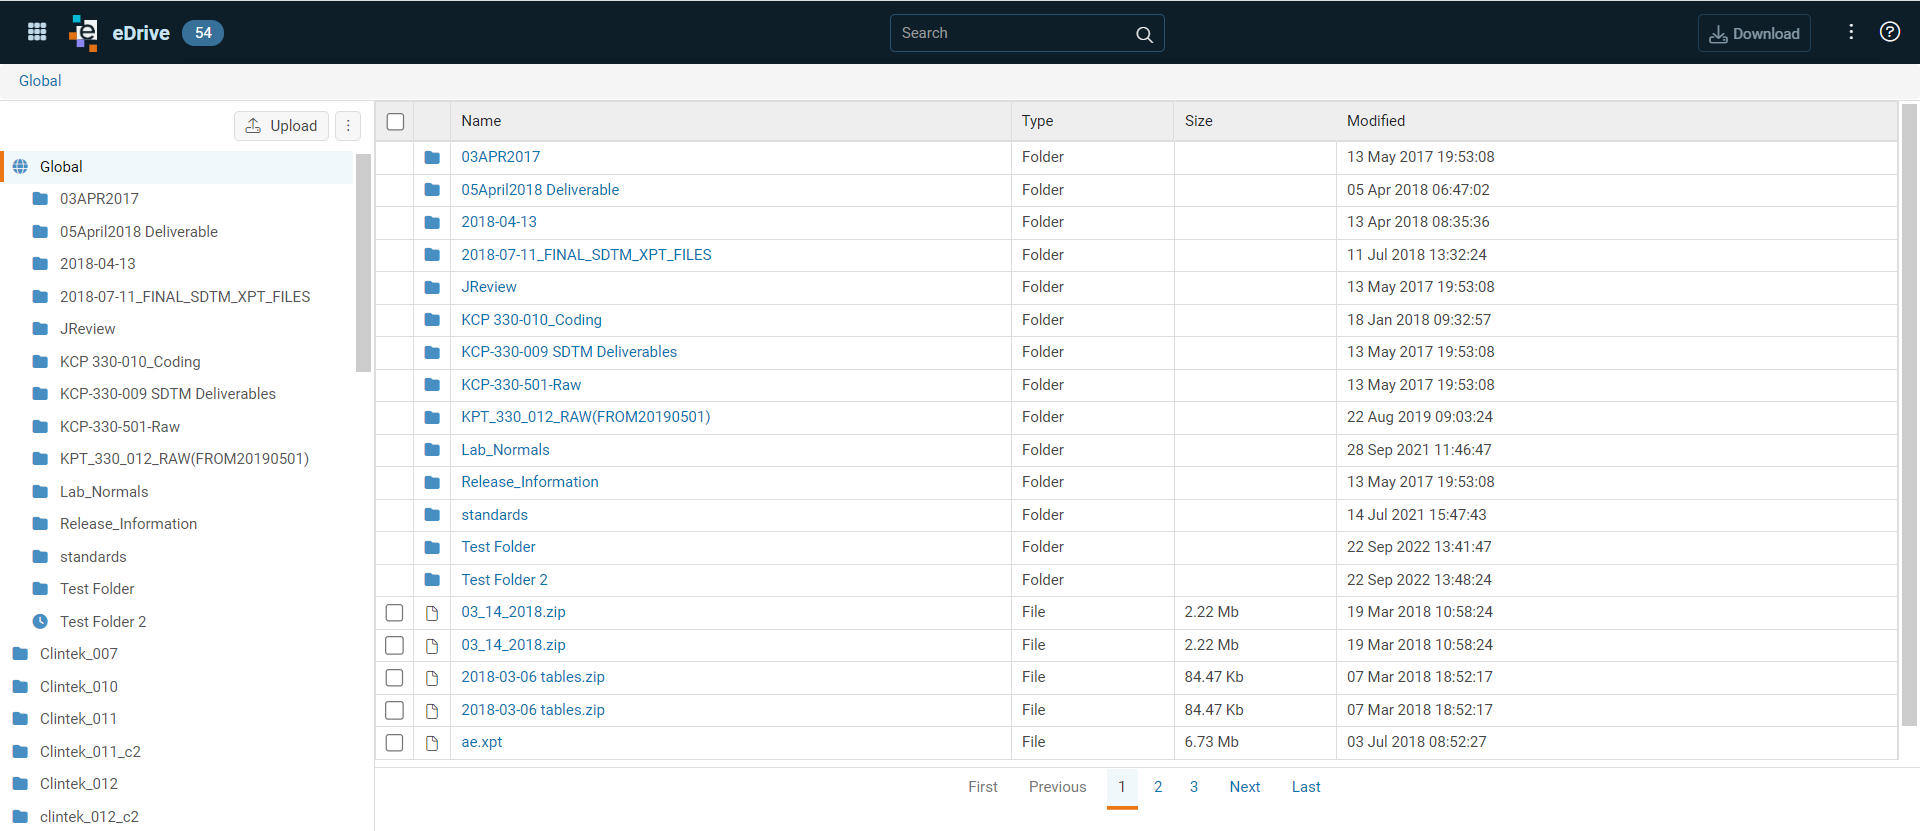Click folder icon beside KCP-330-501-Raw in tree
The height and width of the screenshot is (831, 1920).
tap(40, 427)
